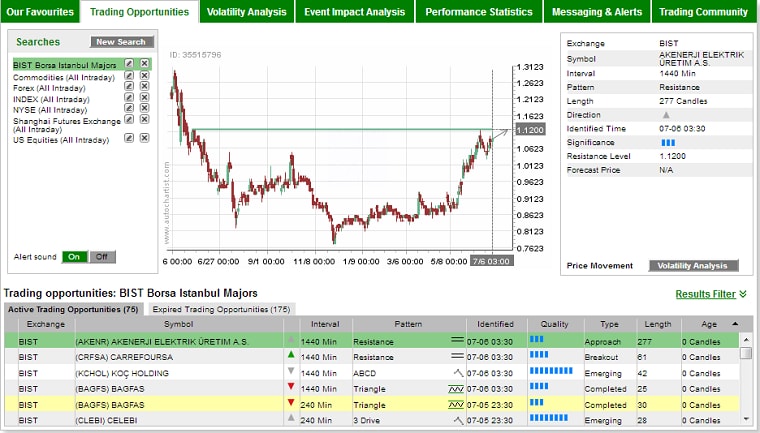Select the (CLEBI) CELEBI row
This screenshot has width=760, height=433.
tap(372, 420)
